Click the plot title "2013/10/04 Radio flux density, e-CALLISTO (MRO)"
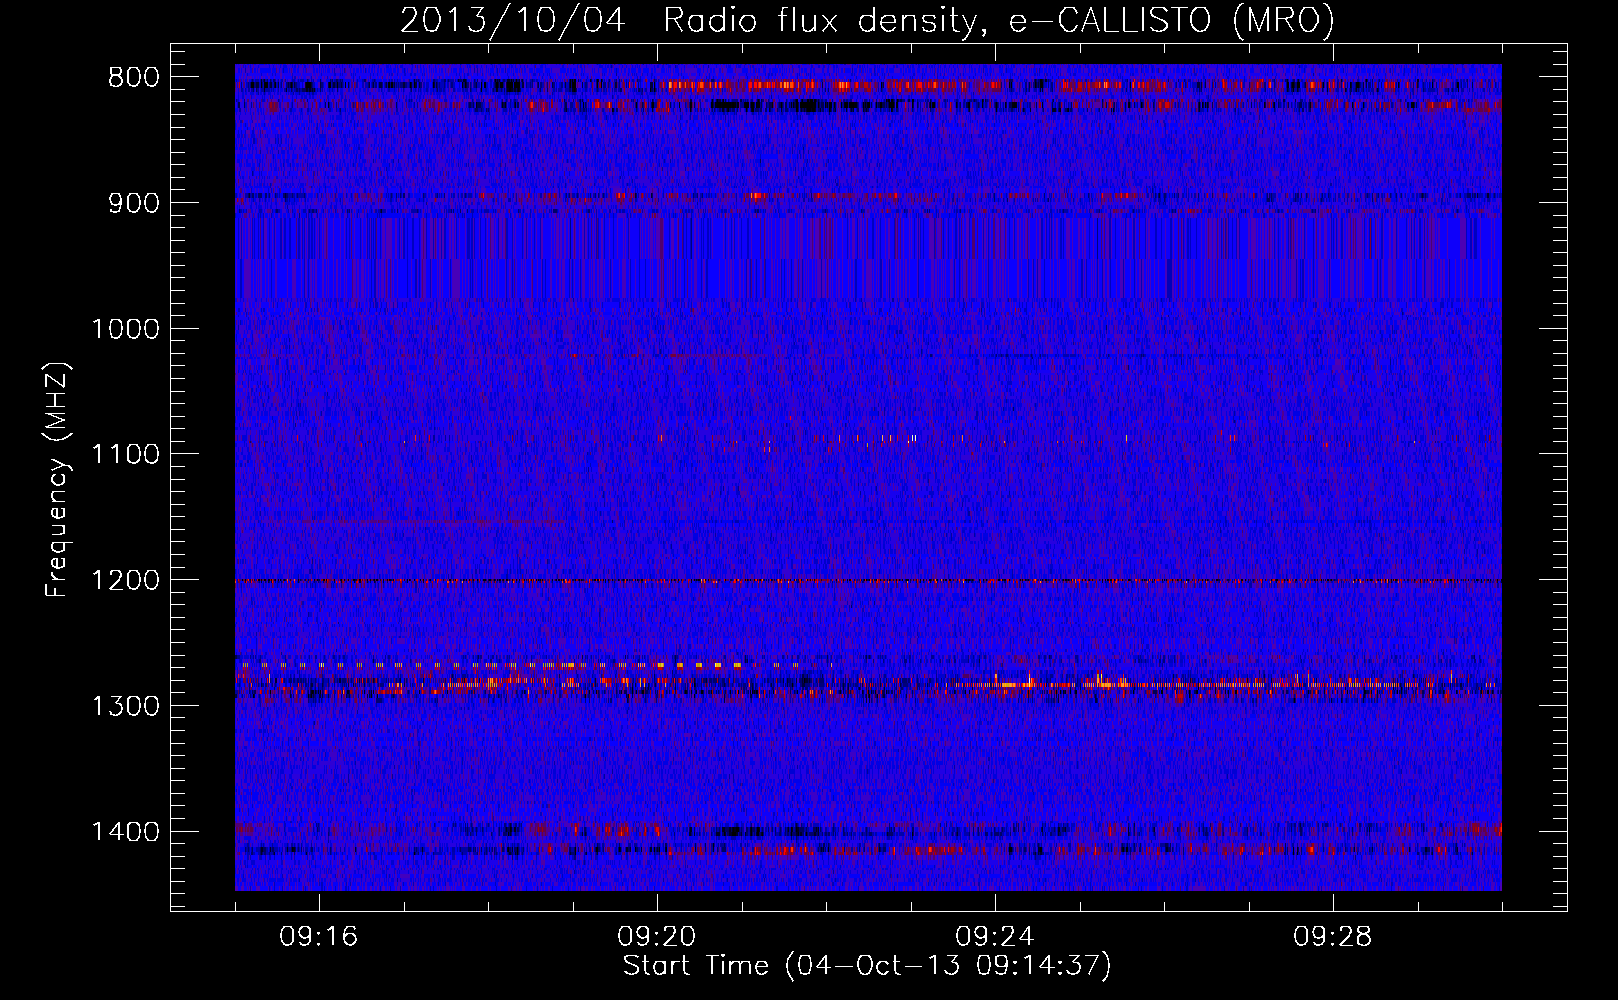 [867, 21]
